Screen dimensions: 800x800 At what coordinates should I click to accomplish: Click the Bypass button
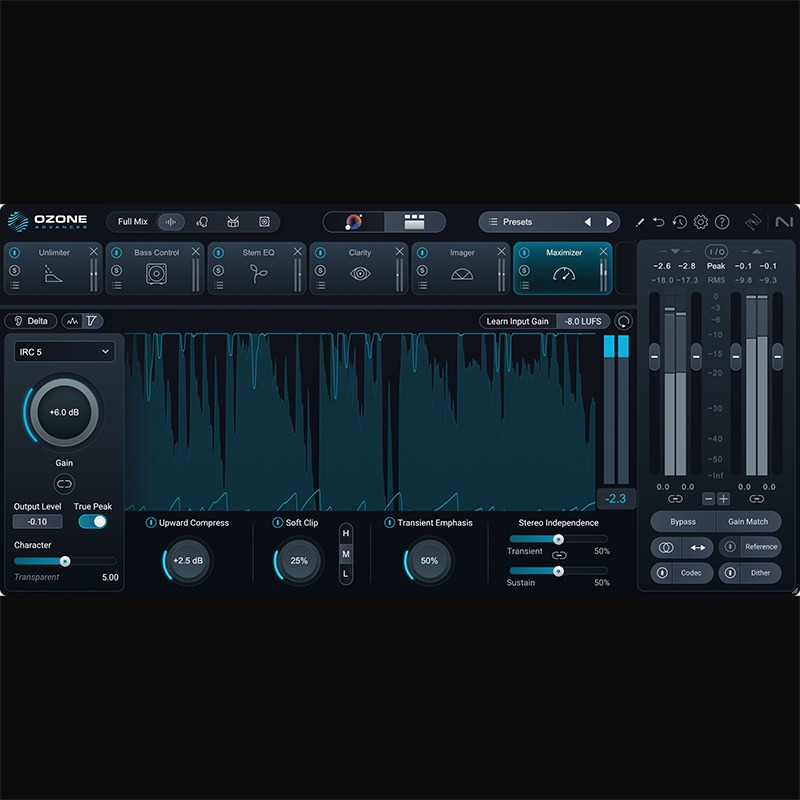coord(683,521)
